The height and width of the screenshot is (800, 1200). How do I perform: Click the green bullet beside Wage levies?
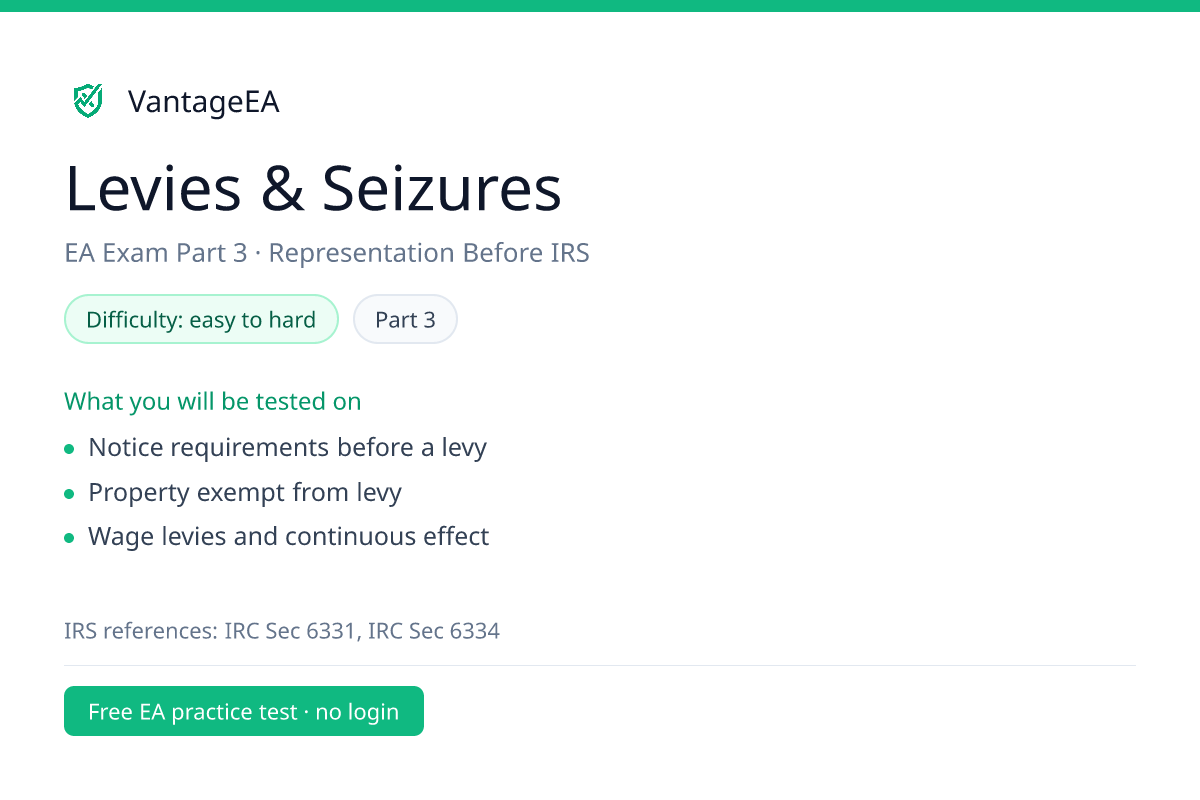(x=69, y=538)
